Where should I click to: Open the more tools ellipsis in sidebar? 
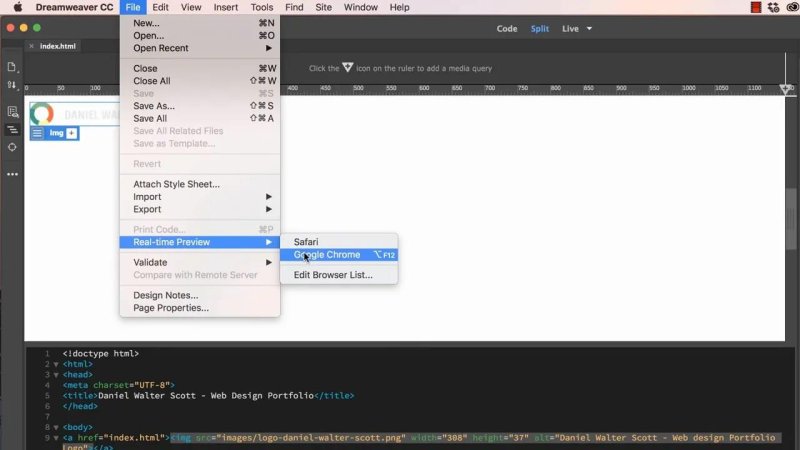click(x=12, y=174)
